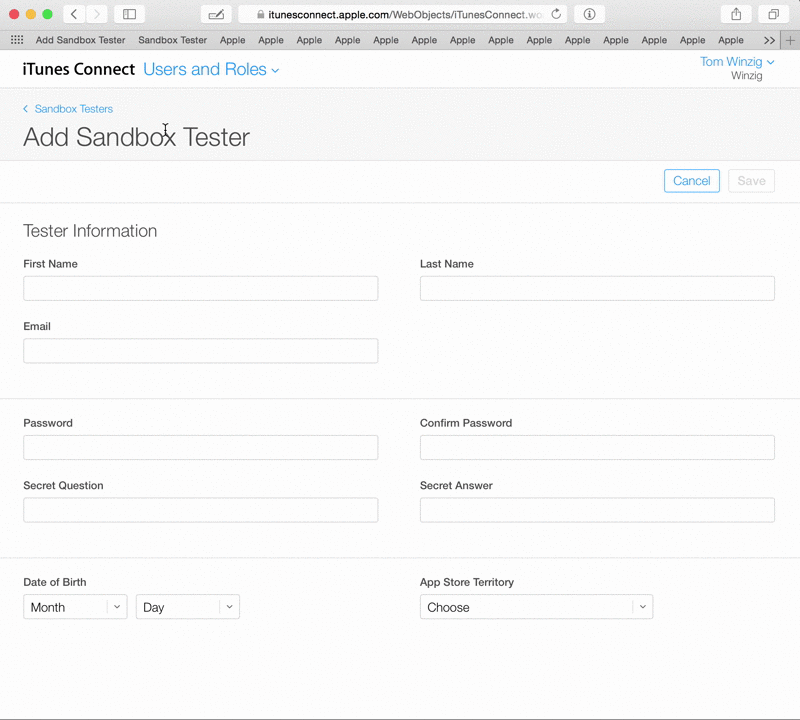The image size is (800, 720).
Task: Expand the Users and Roles menu
Action: tap(211, 69)
